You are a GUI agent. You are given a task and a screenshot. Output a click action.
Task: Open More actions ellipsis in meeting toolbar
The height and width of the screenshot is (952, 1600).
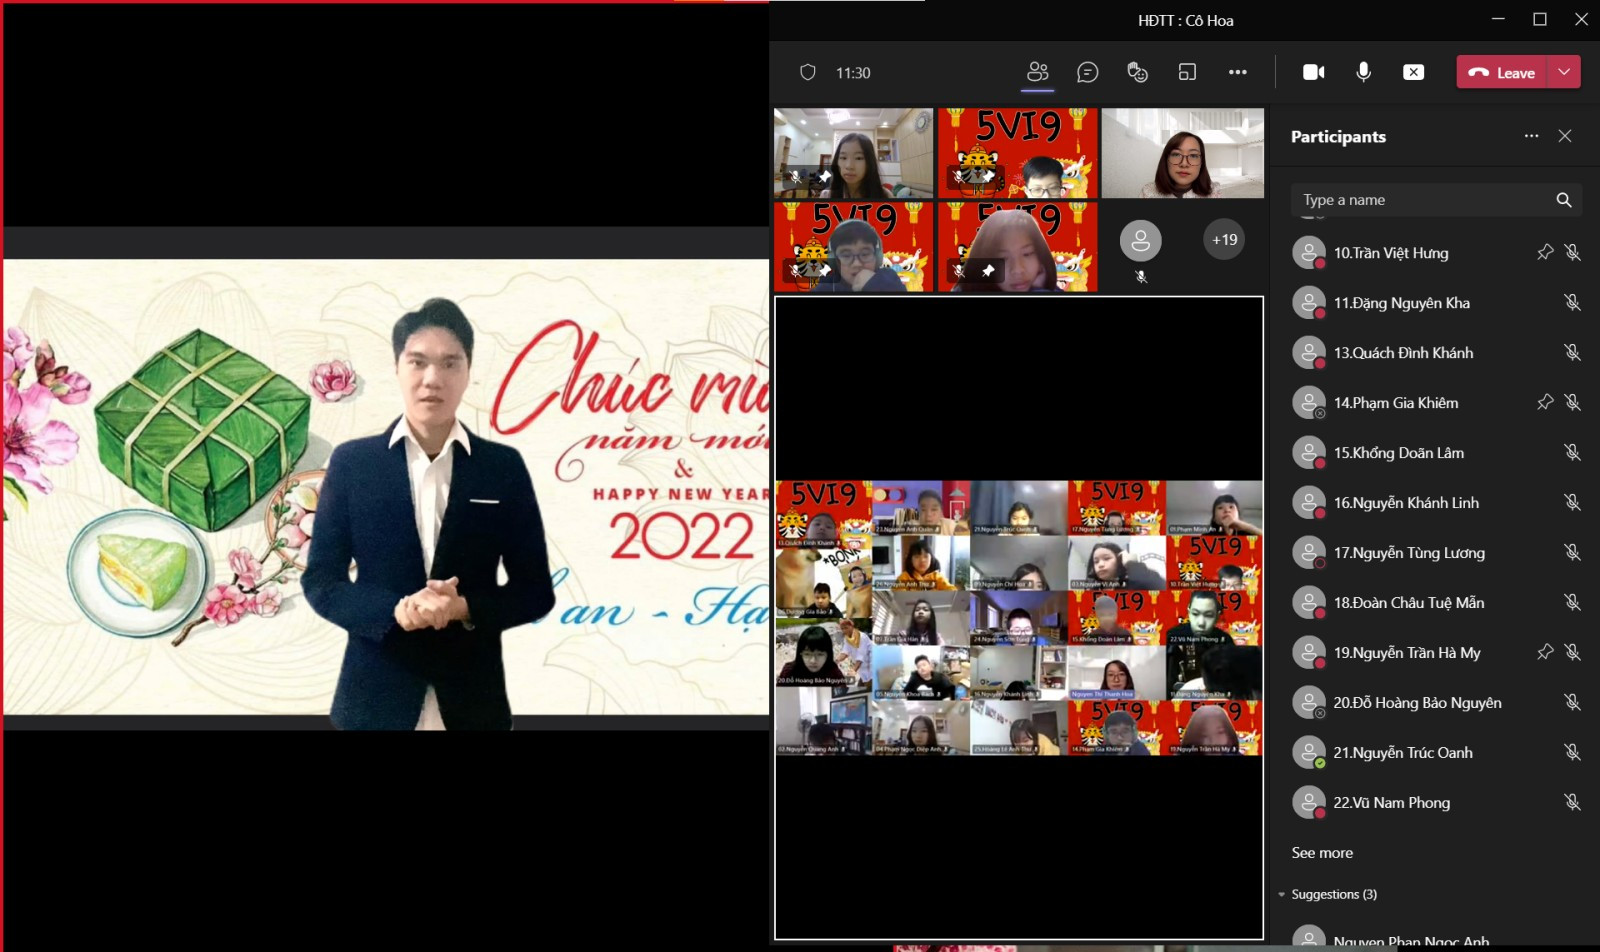[x=1237, y=72]
